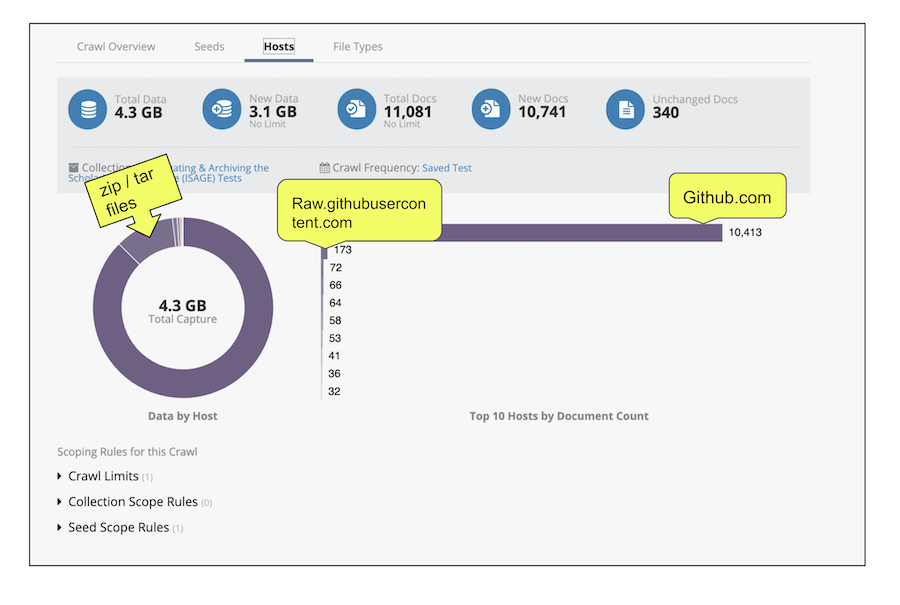The width and height of the screenshot is (900, 605).
Task: Click the New Data icon
Action: 222,109
